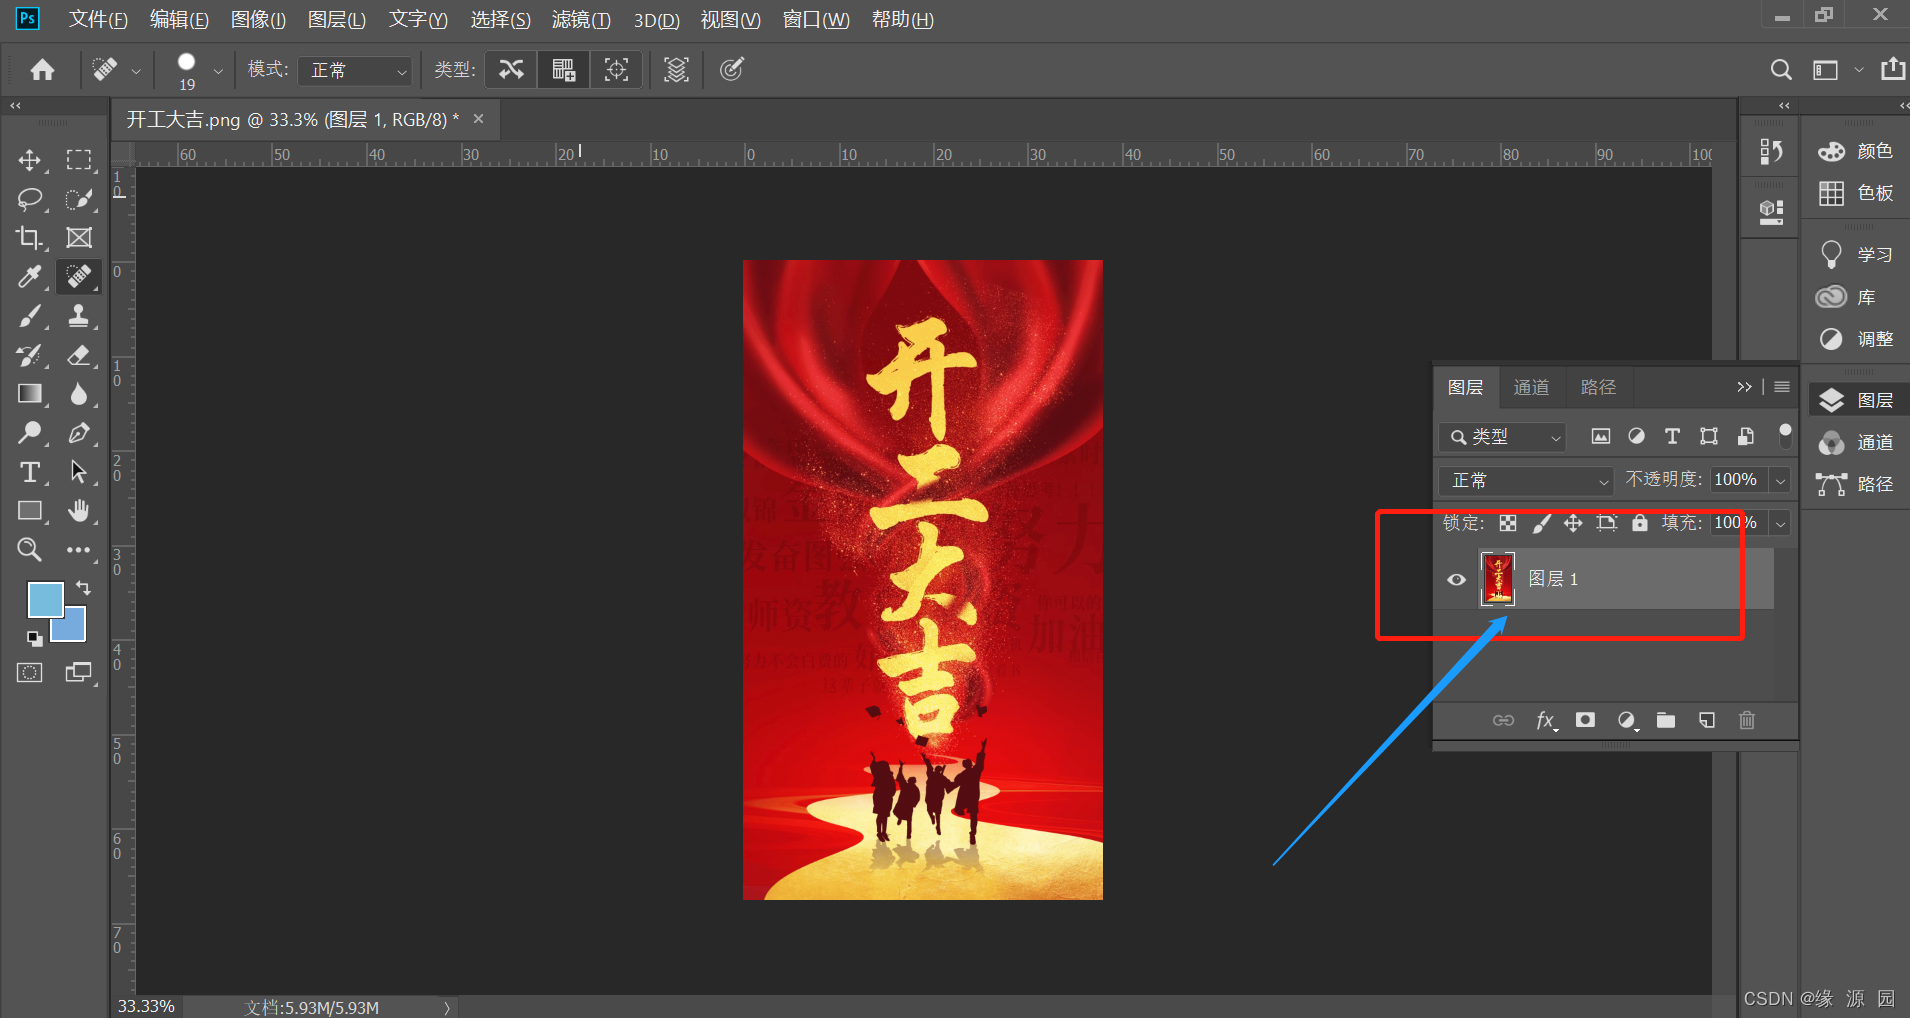Toggle the Content-Aware type button

(x=511, y=69)
